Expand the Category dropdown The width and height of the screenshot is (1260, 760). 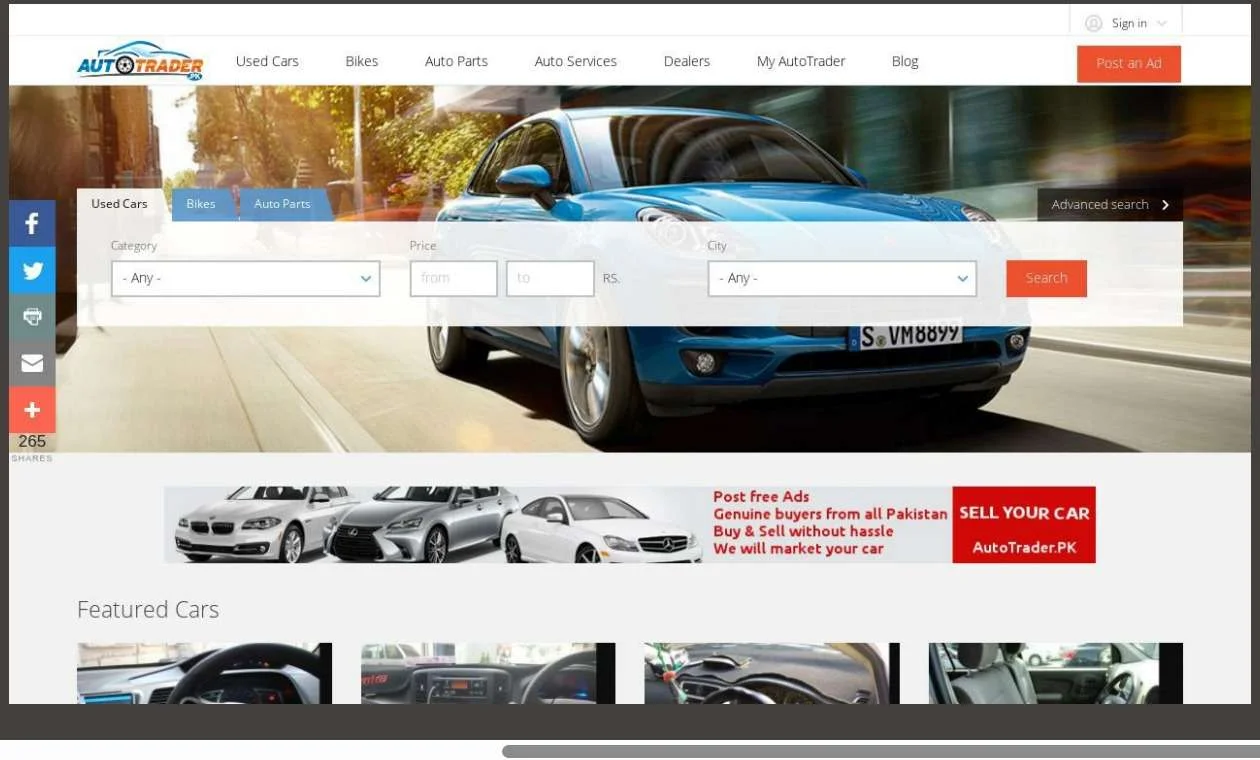[245, 279]
